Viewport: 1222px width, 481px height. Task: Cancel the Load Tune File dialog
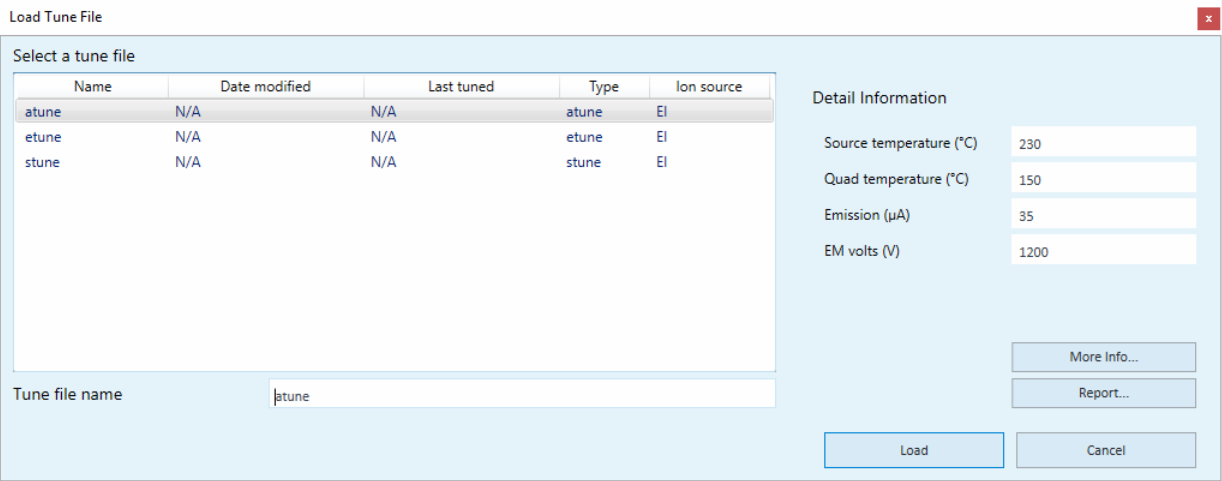1106,450
